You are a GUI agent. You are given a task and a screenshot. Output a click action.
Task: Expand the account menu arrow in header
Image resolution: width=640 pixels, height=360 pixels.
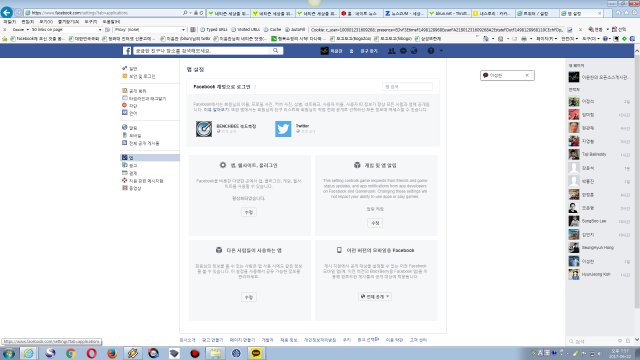click(x=441, y=51)
